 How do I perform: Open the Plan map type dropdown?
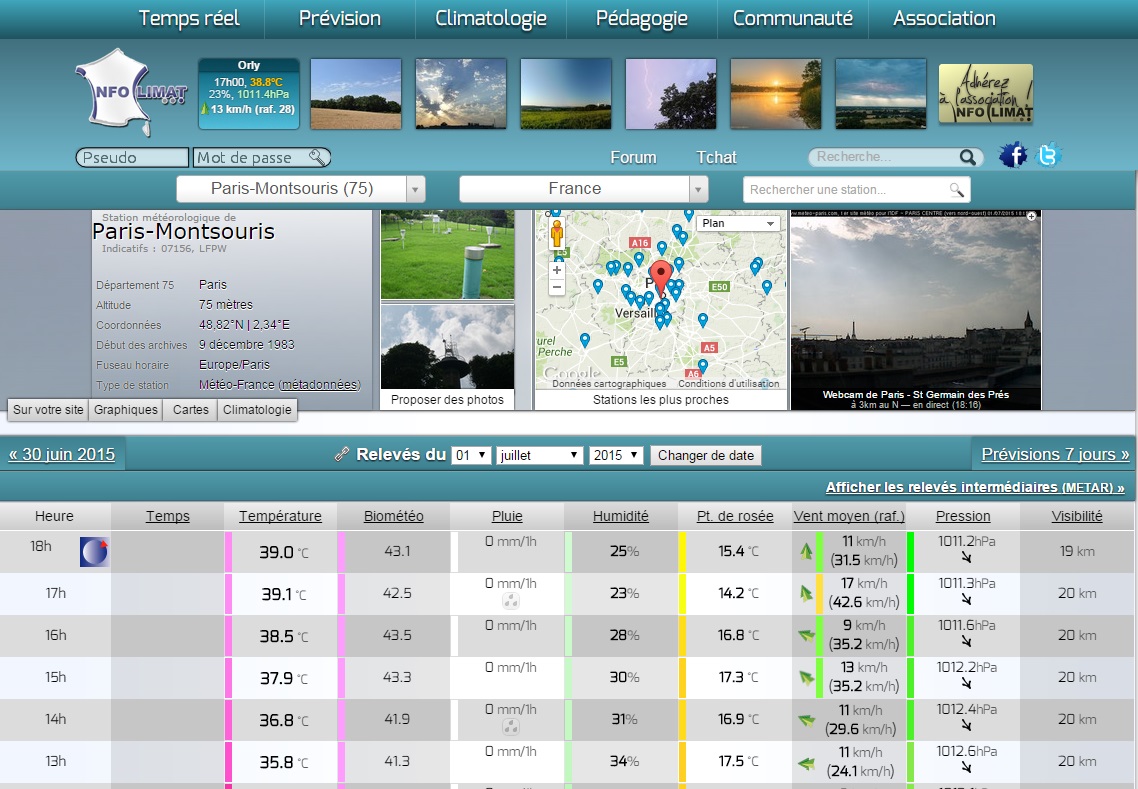(x=739, y=224)
